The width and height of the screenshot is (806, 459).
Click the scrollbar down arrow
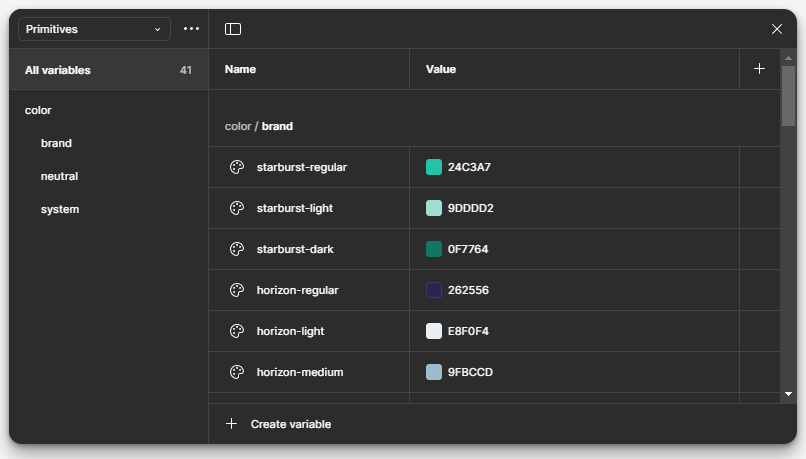click(788, 394)
